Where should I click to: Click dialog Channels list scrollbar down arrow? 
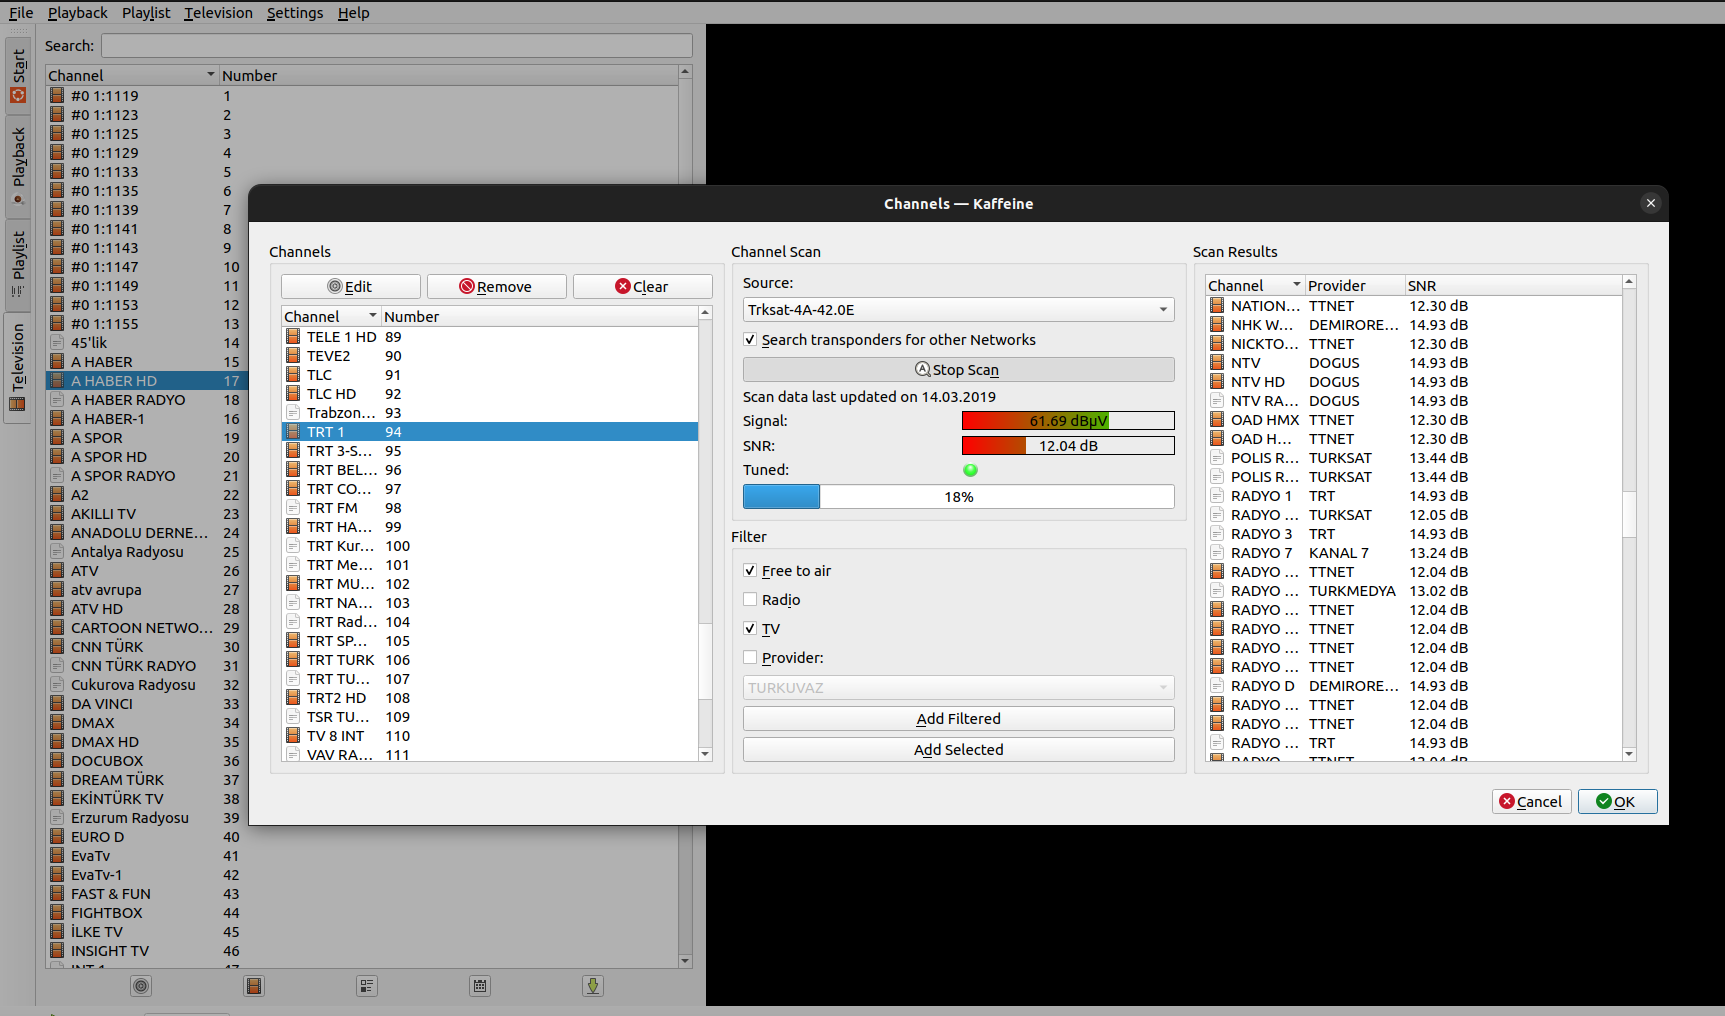[x=705, y=754]
